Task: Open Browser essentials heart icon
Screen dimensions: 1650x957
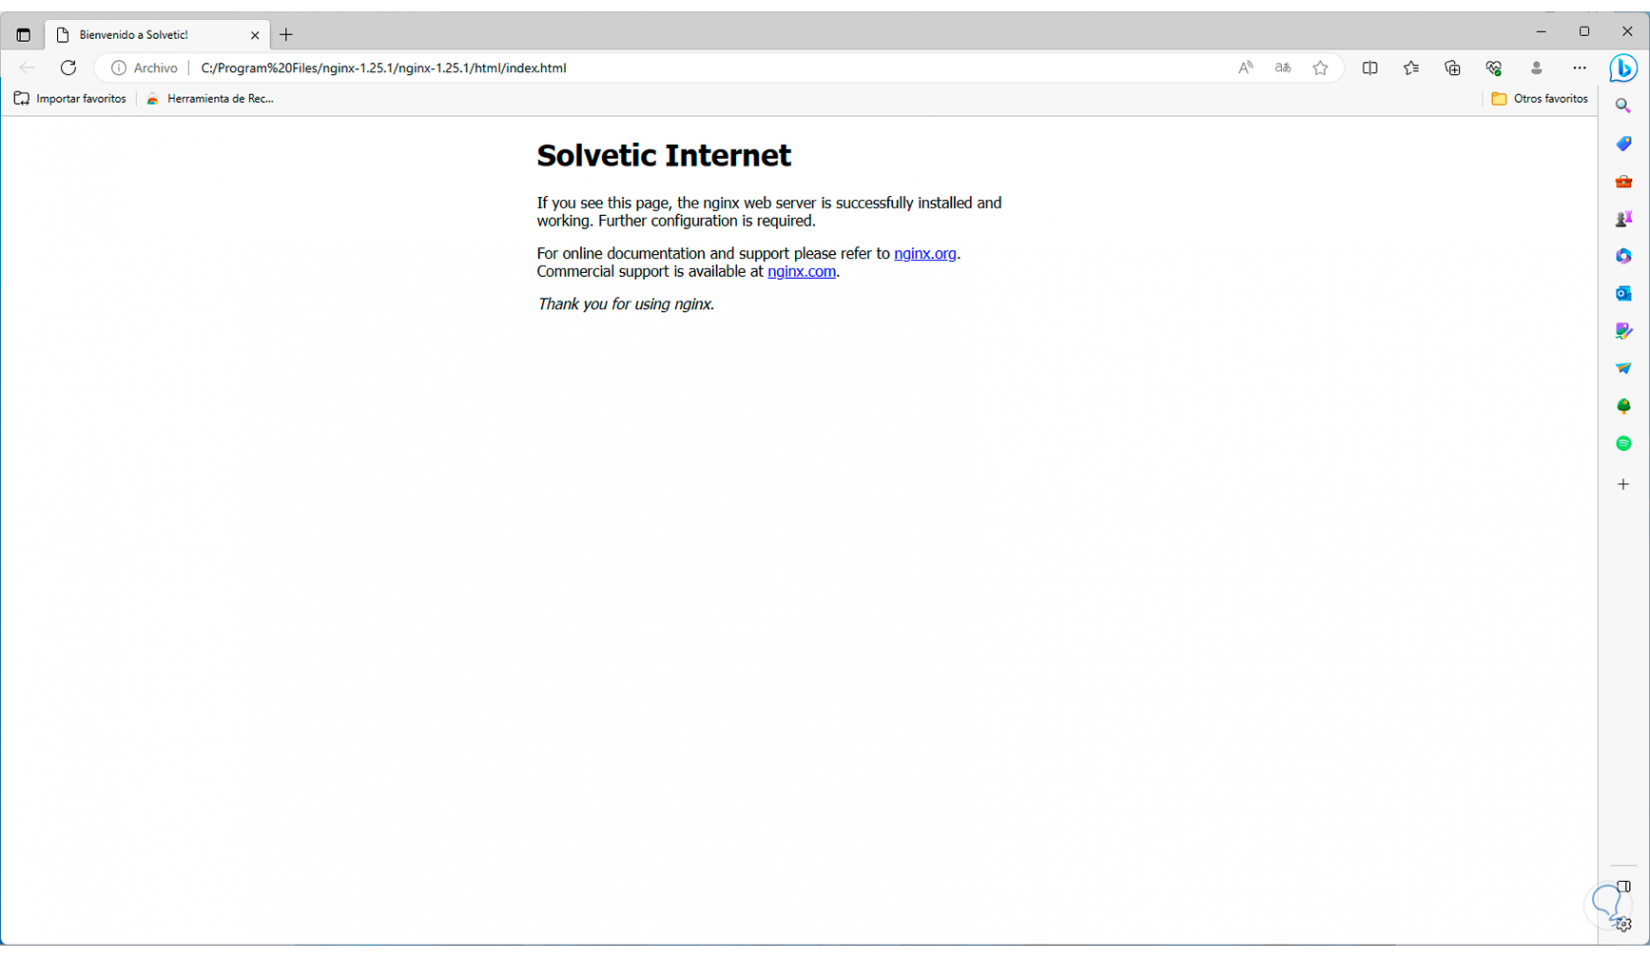Action: [x=1493, y=68]
